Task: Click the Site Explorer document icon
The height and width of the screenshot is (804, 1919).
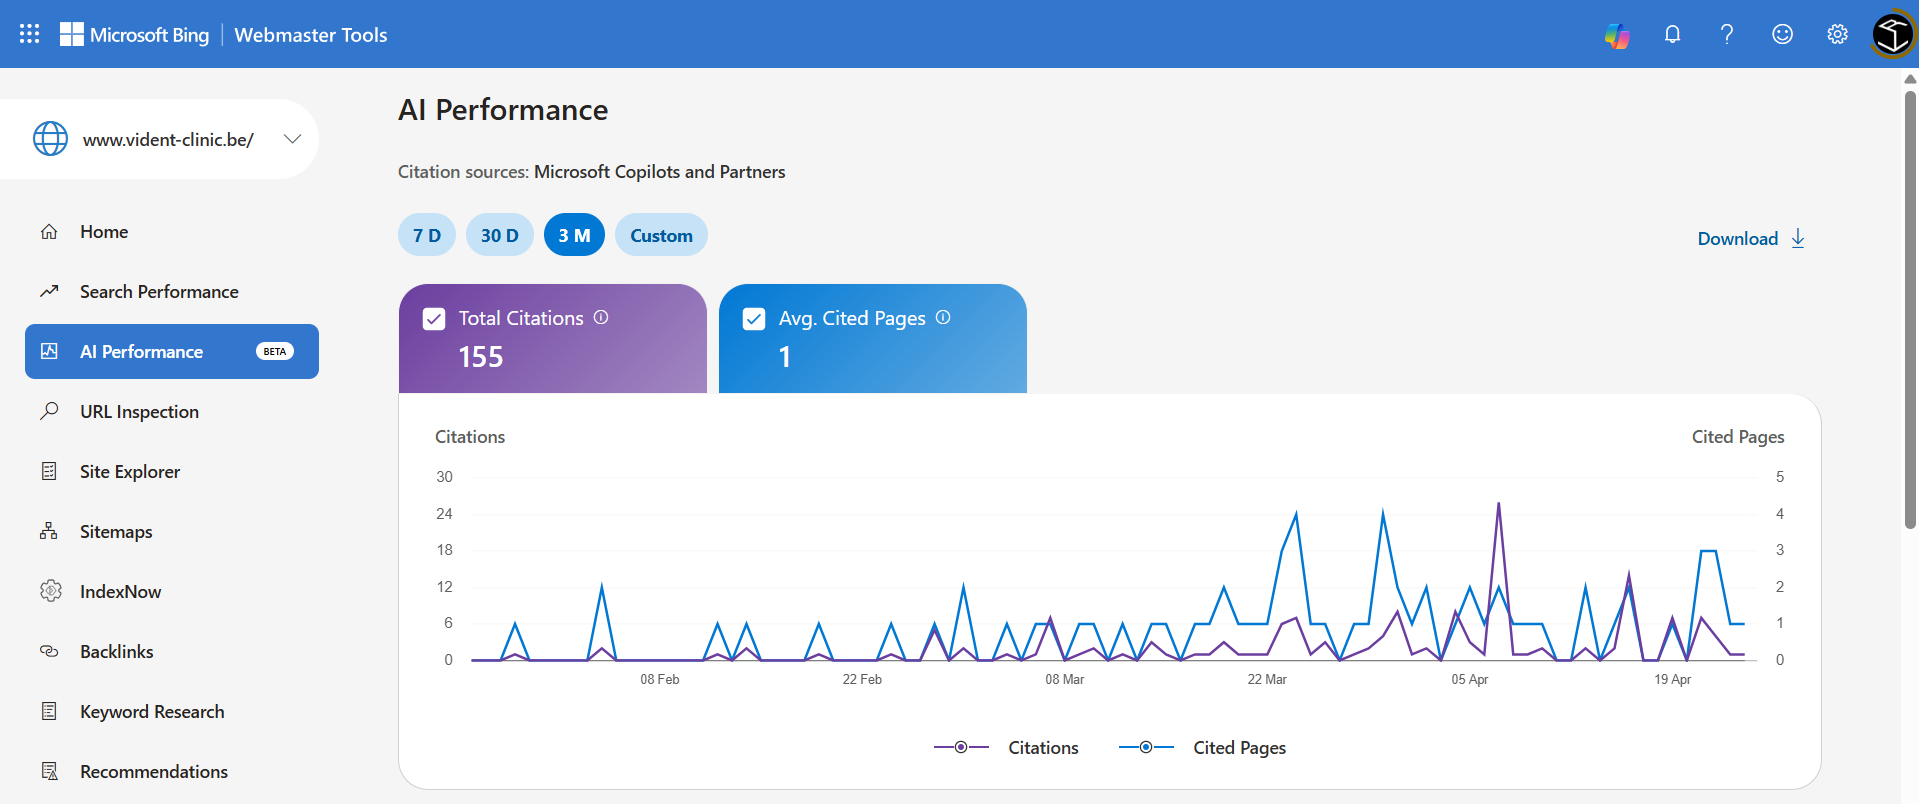Action: pos(49,471)
